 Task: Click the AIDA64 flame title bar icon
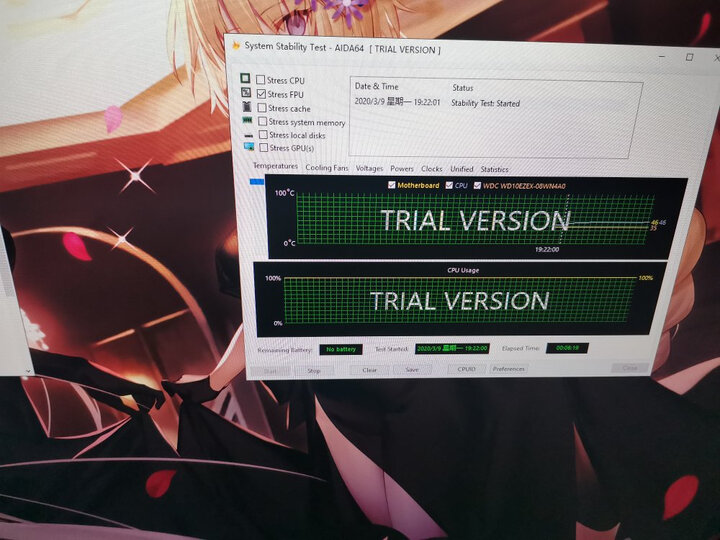click(236, 45)
